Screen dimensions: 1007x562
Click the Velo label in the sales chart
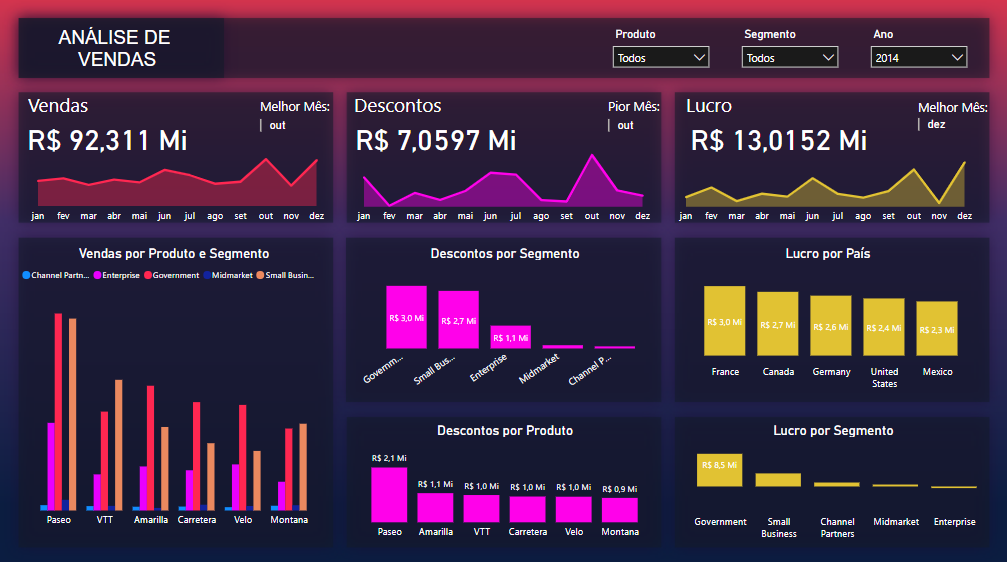243,520
